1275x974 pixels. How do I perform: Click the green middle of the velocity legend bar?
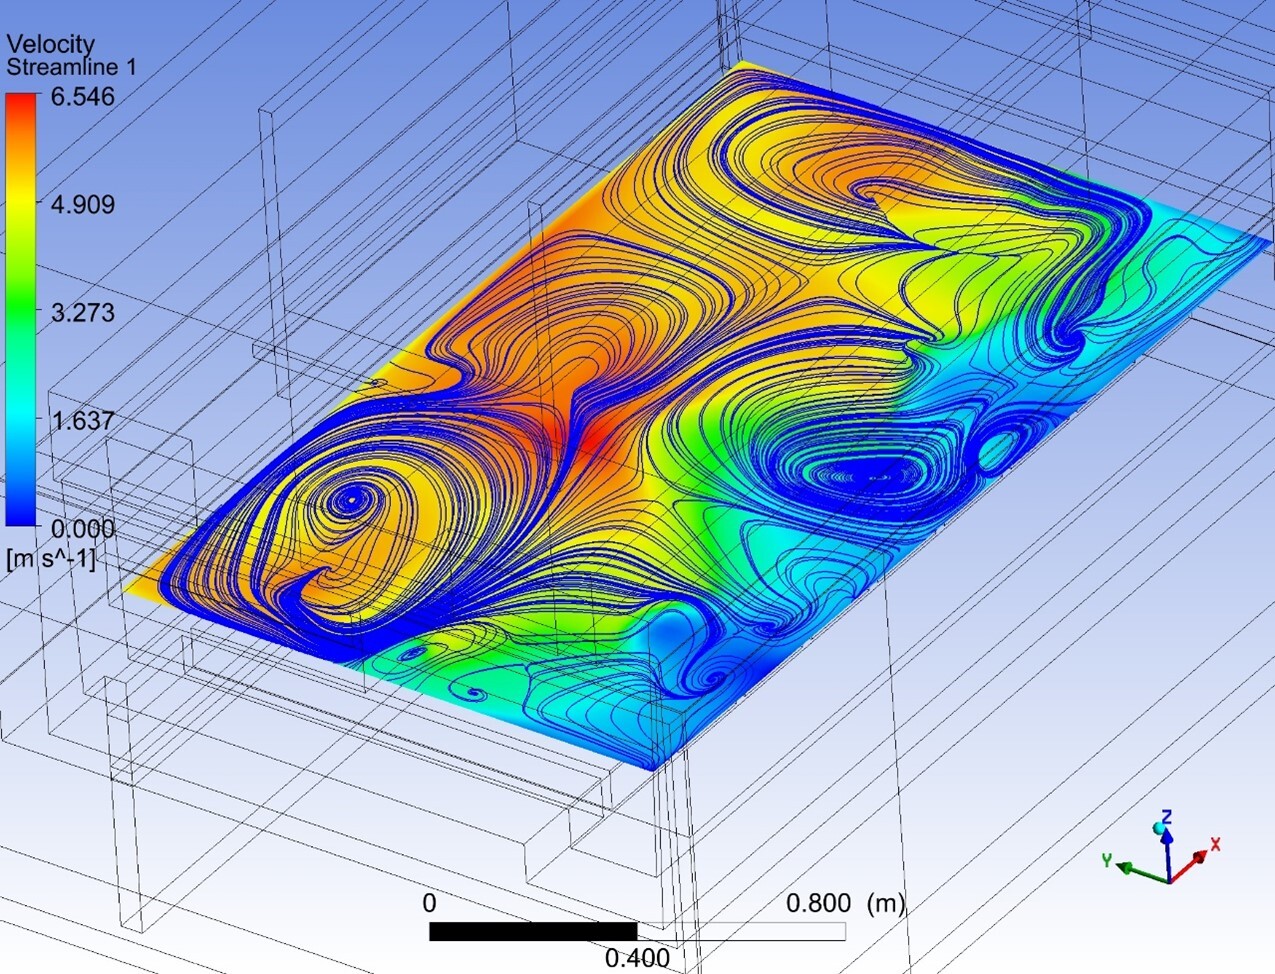coord(20,310)
